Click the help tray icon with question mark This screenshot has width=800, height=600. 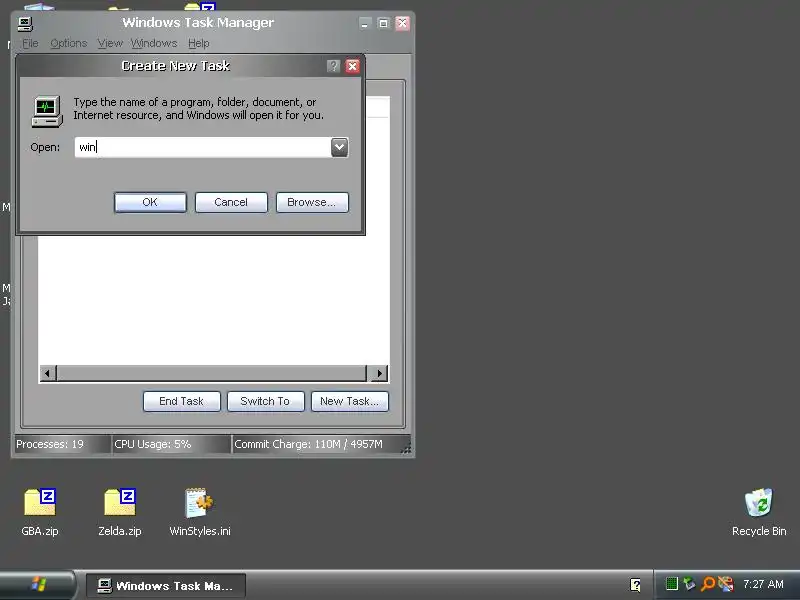pos(635,585)
